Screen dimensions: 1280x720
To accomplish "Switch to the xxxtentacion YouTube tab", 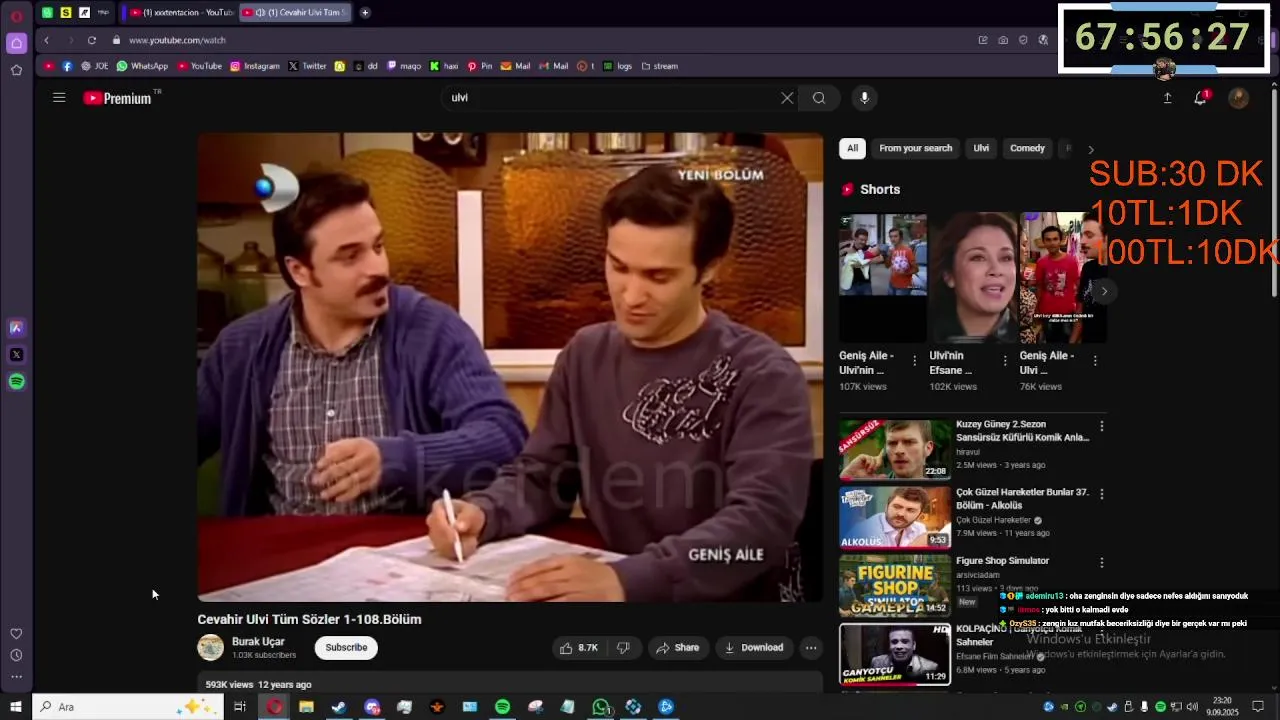I will coord(182,12).
